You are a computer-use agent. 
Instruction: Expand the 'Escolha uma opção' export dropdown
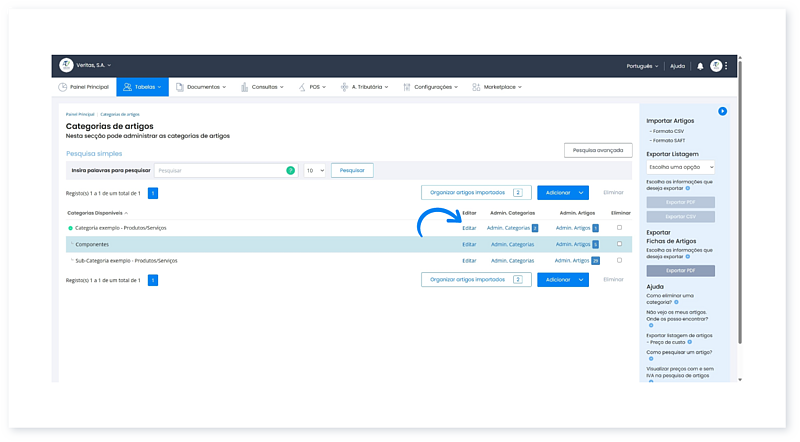click(680, 167)
